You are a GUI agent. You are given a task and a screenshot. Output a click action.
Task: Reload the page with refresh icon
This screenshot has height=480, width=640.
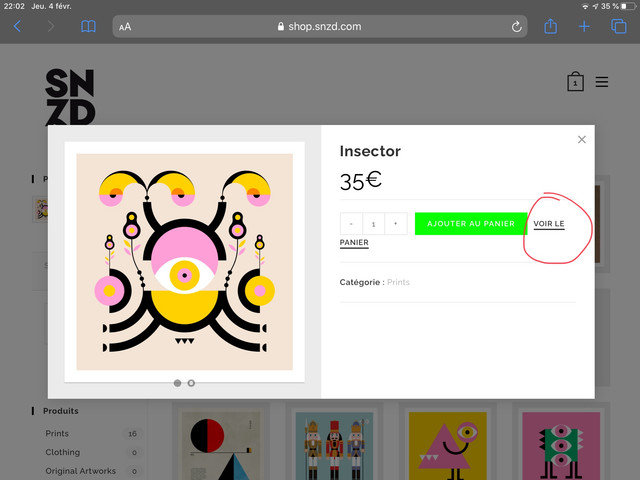click(x=516, y=27)
